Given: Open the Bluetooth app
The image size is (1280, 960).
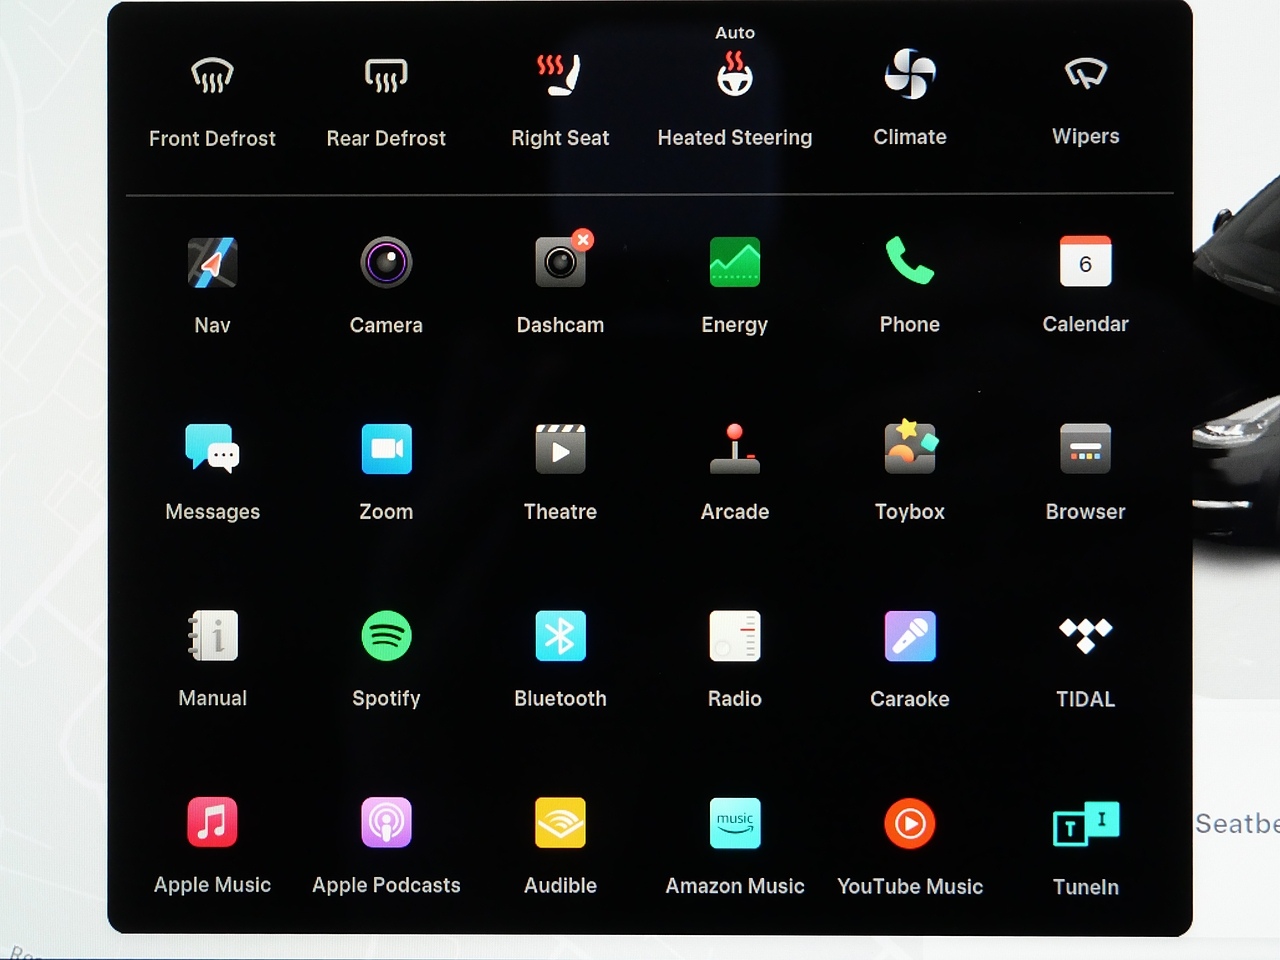Looking at the screenshot, I should tap(560, 636).
